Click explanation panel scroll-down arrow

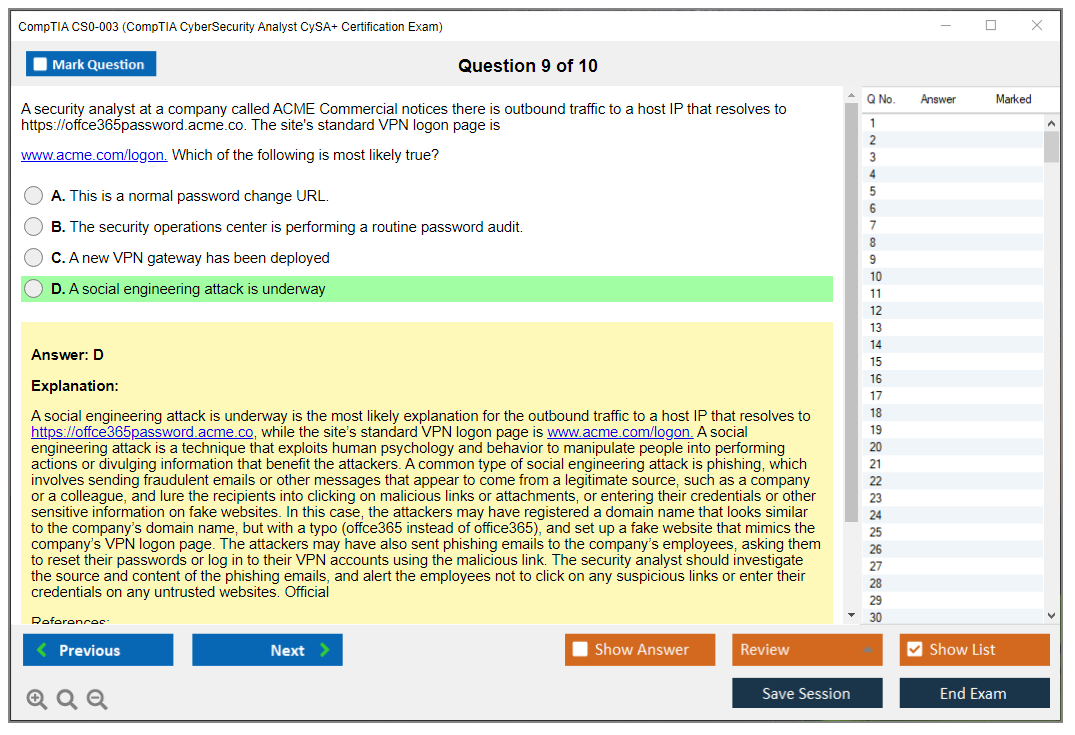tap(851, 615)
